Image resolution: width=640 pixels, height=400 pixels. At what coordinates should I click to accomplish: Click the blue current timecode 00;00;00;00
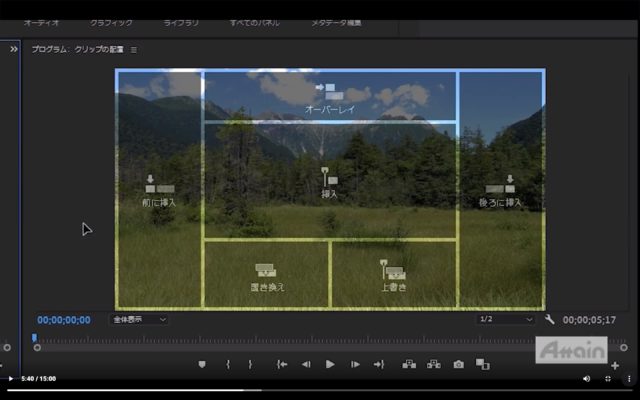click(64, 320)
